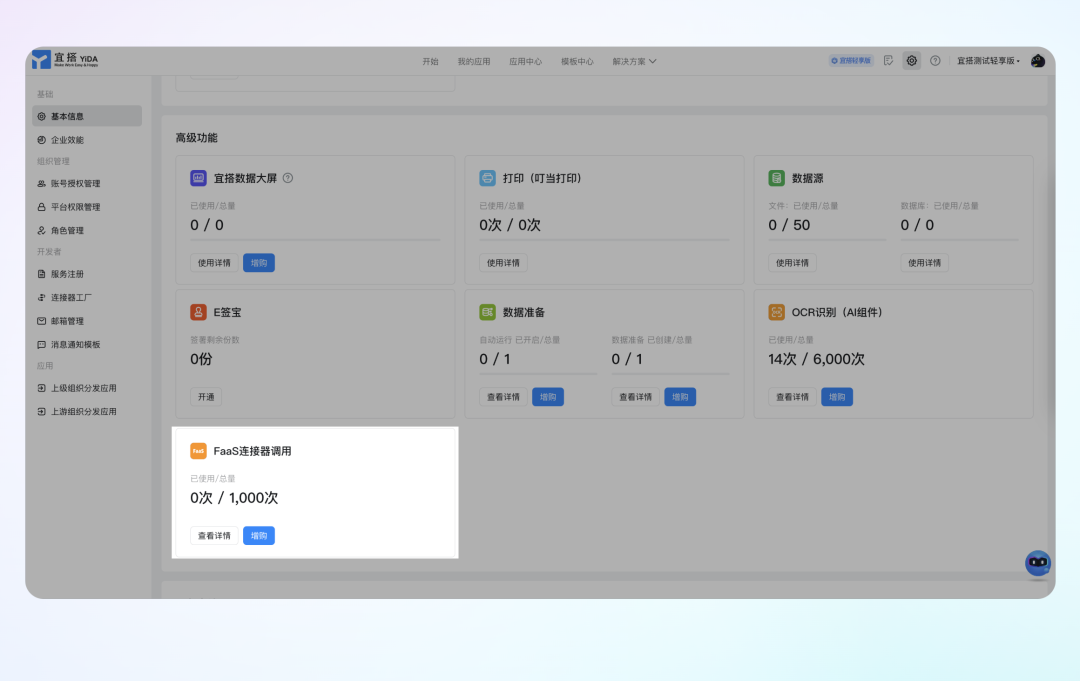Go to the 我的应用 navigation tab
The height and width of the screenshot is (681, 1080).
pos(474,61)
